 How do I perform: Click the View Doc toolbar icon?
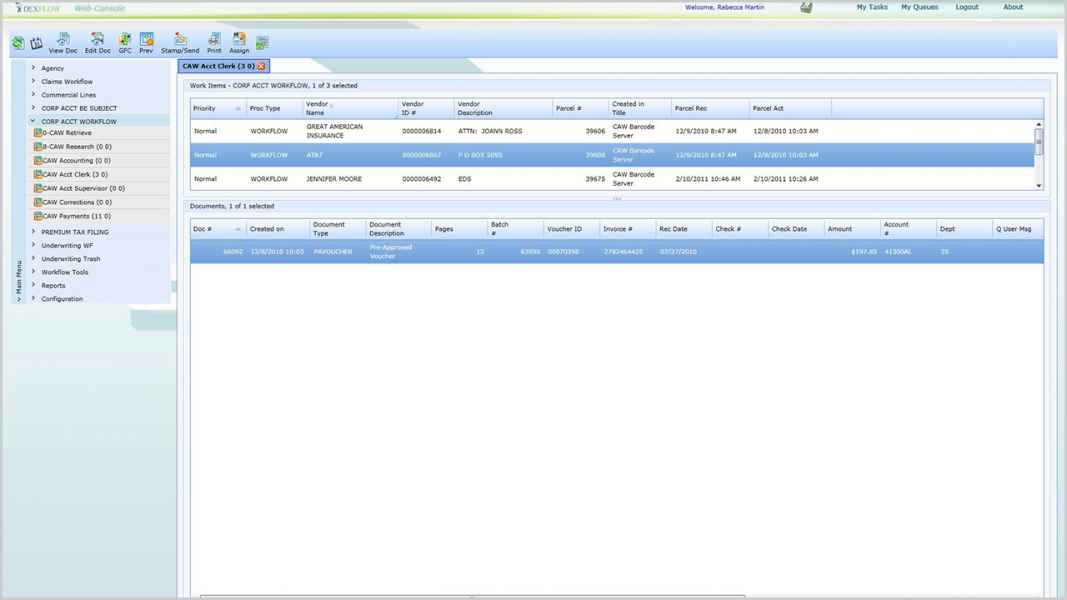(62, 42)
